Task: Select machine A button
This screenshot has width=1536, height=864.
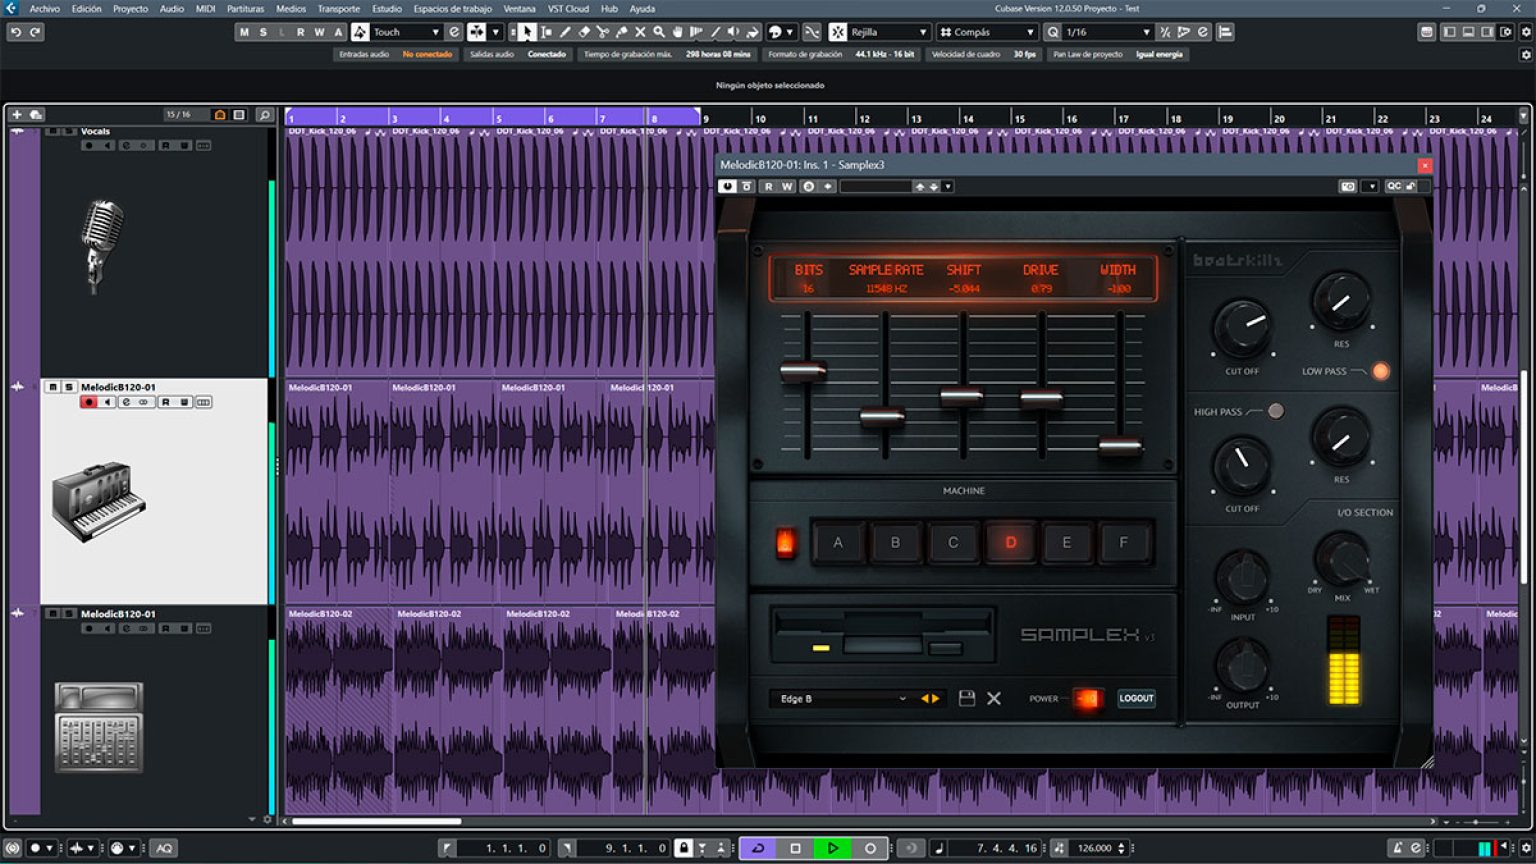Action: pos(838,543)
